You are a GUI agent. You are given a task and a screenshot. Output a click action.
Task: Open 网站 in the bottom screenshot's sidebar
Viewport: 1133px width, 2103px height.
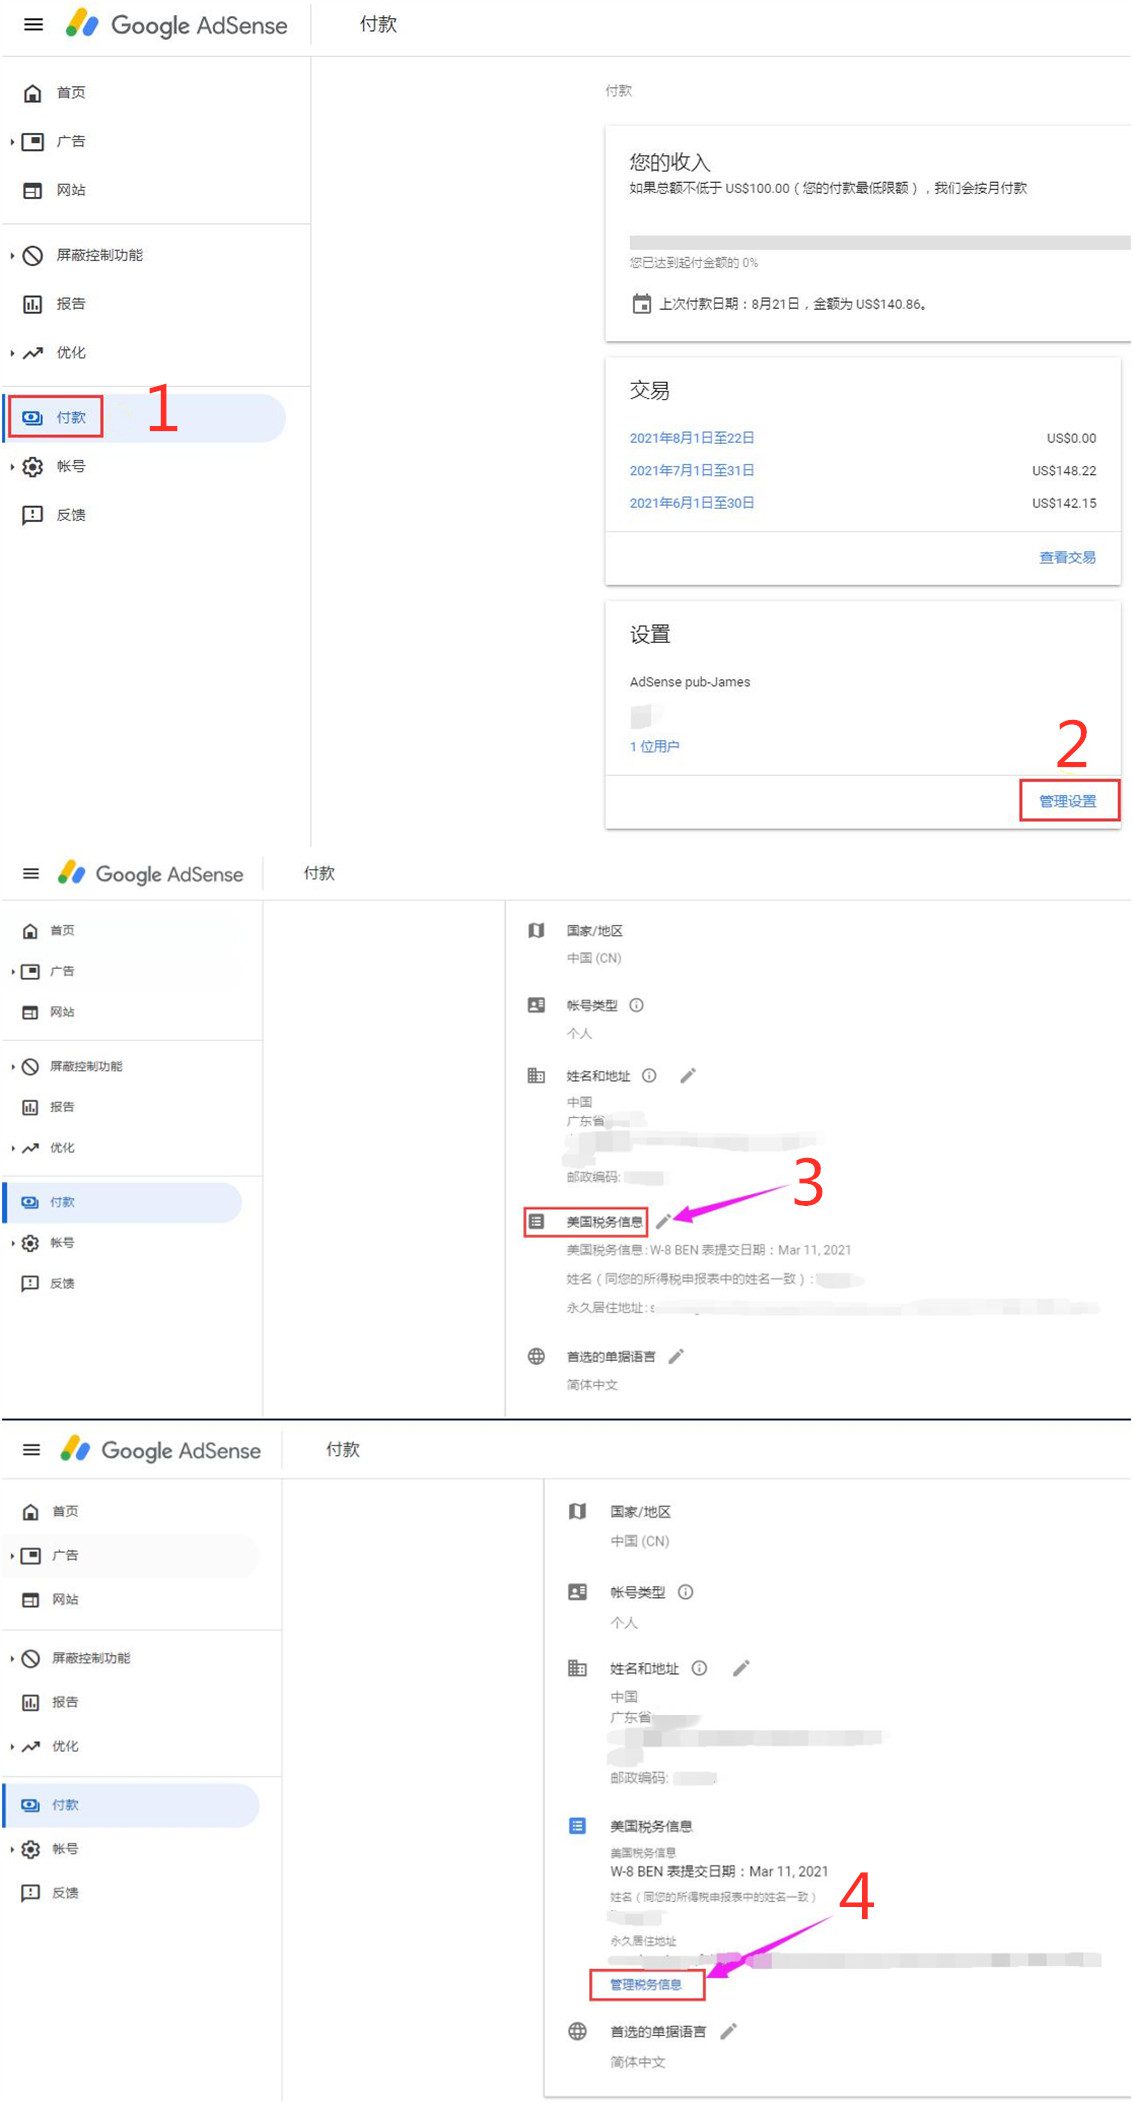pyautogui.click(x=65, y=1601)
